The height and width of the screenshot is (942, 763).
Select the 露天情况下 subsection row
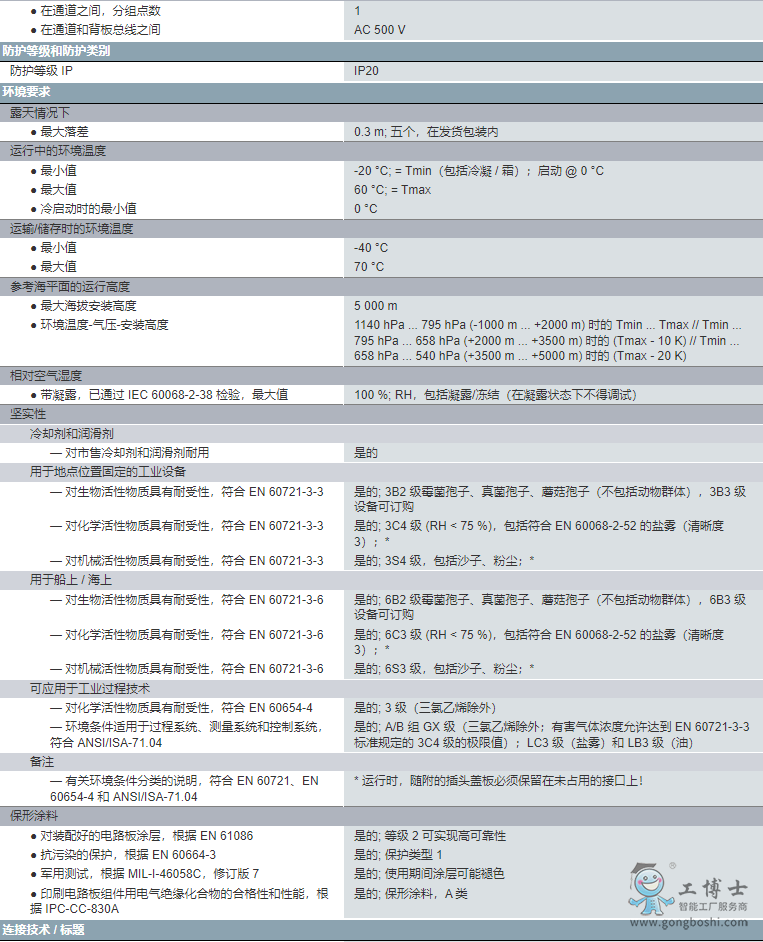(40, 112)
